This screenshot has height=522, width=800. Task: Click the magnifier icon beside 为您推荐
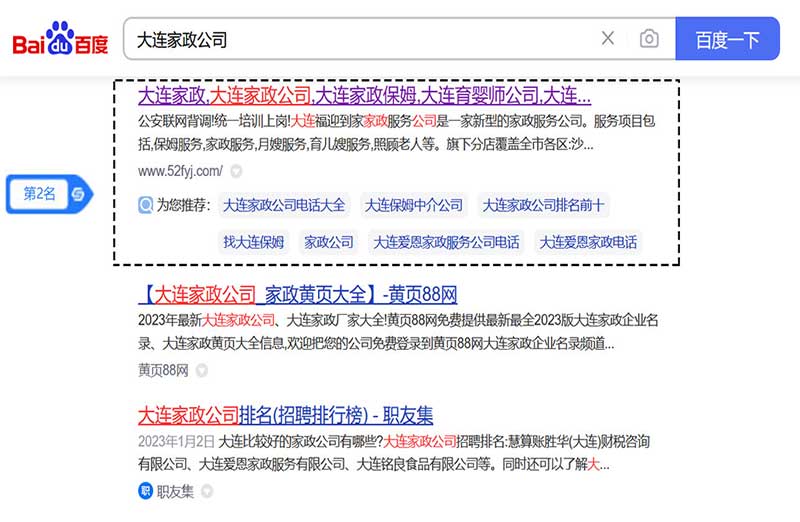146,205
